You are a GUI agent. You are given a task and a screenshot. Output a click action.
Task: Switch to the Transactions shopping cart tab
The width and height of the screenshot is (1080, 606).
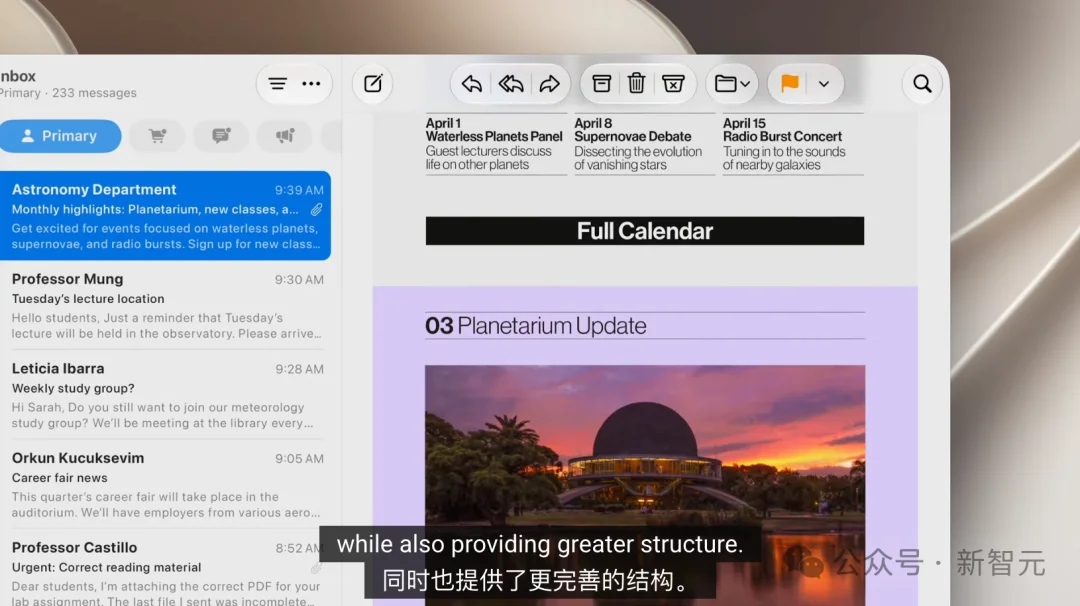click(157, 136)
